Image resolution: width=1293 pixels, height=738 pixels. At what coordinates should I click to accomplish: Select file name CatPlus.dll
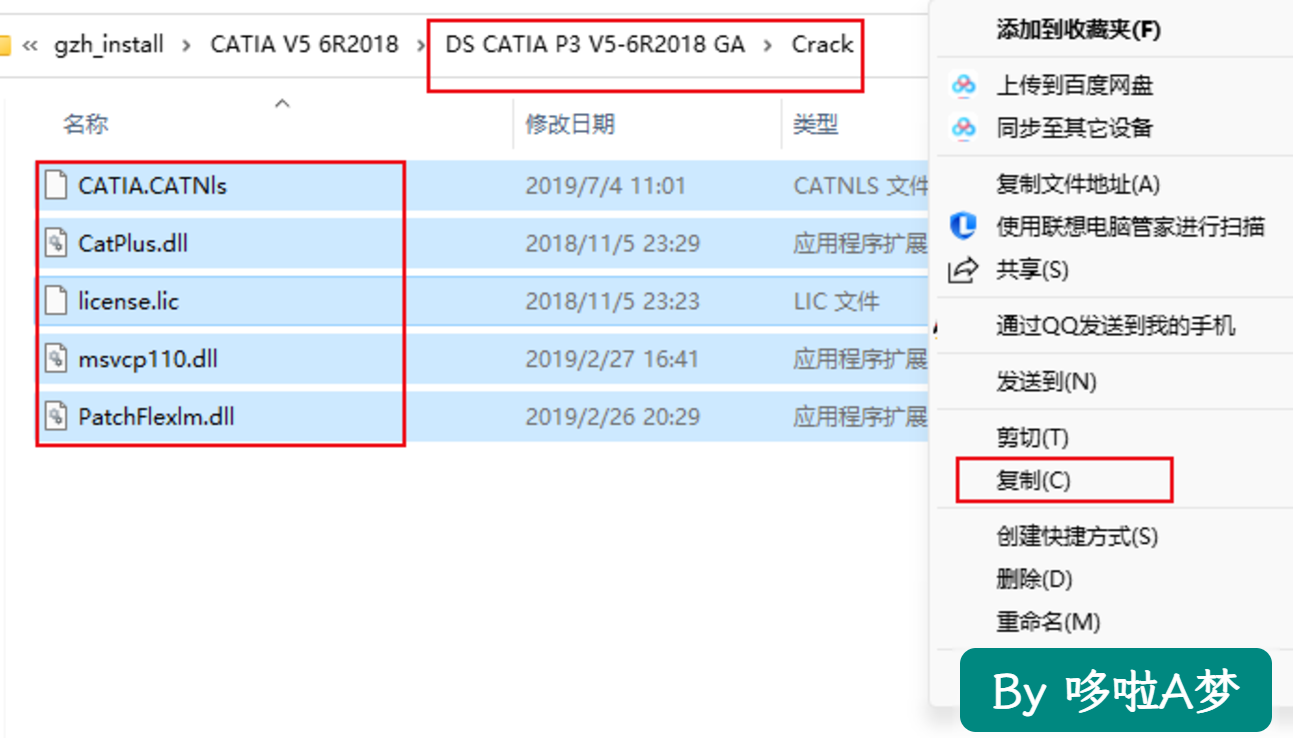pos(133,243)
